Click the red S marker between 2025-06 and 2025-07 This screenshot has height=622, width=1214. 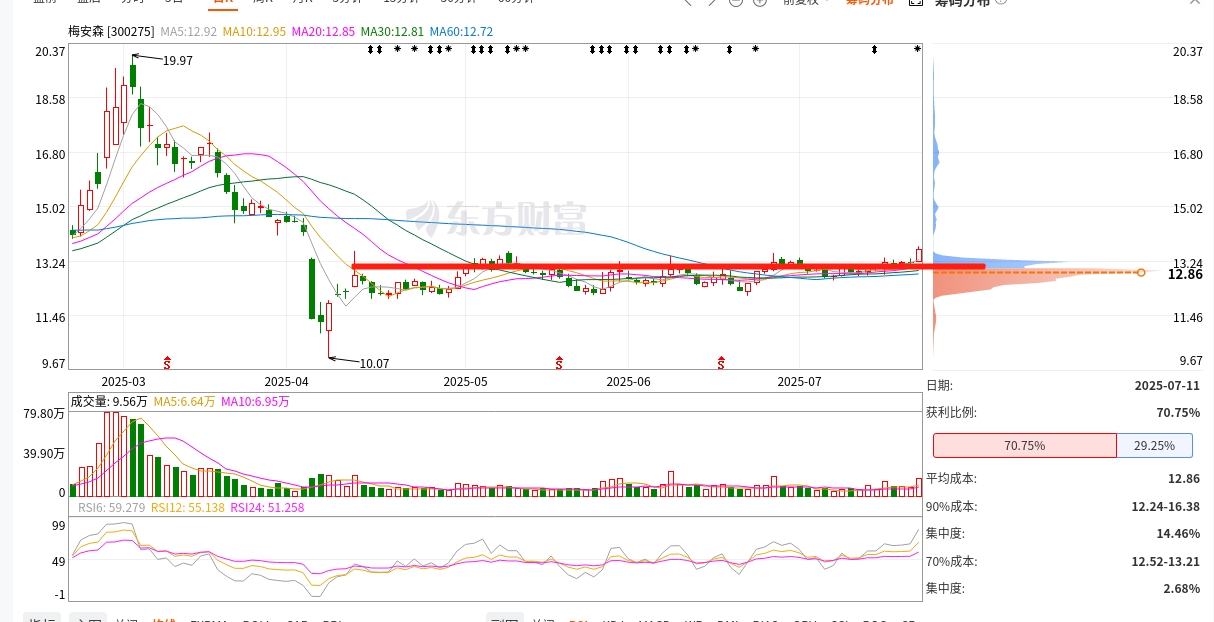pos(721,361)
